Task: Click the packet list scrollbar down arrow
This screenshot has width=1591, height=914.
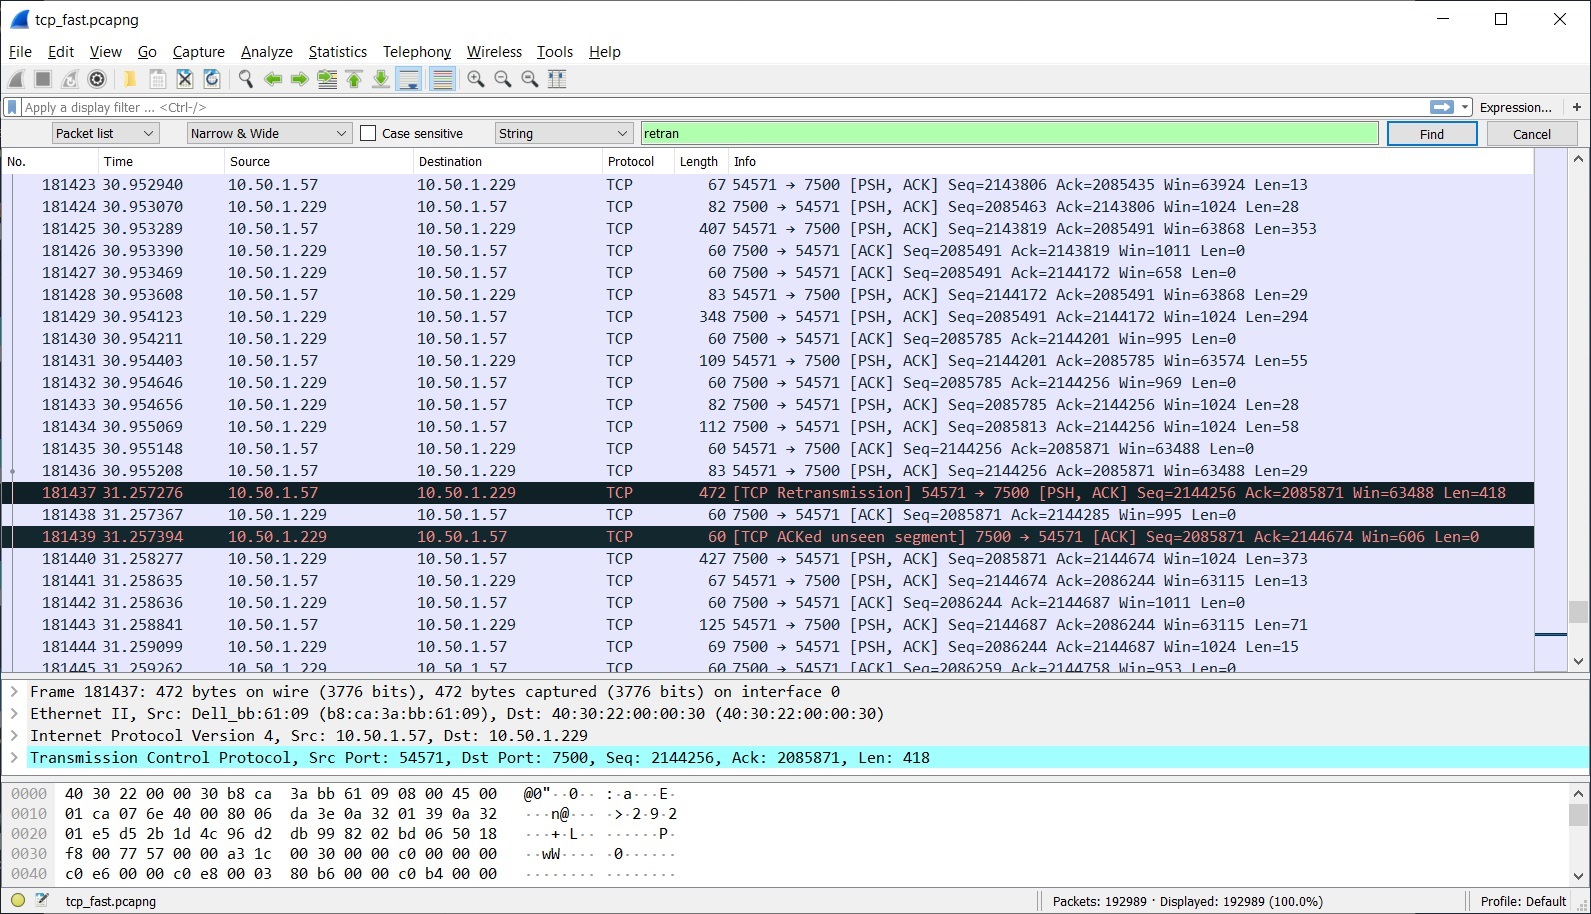Action: [1579, 661]
